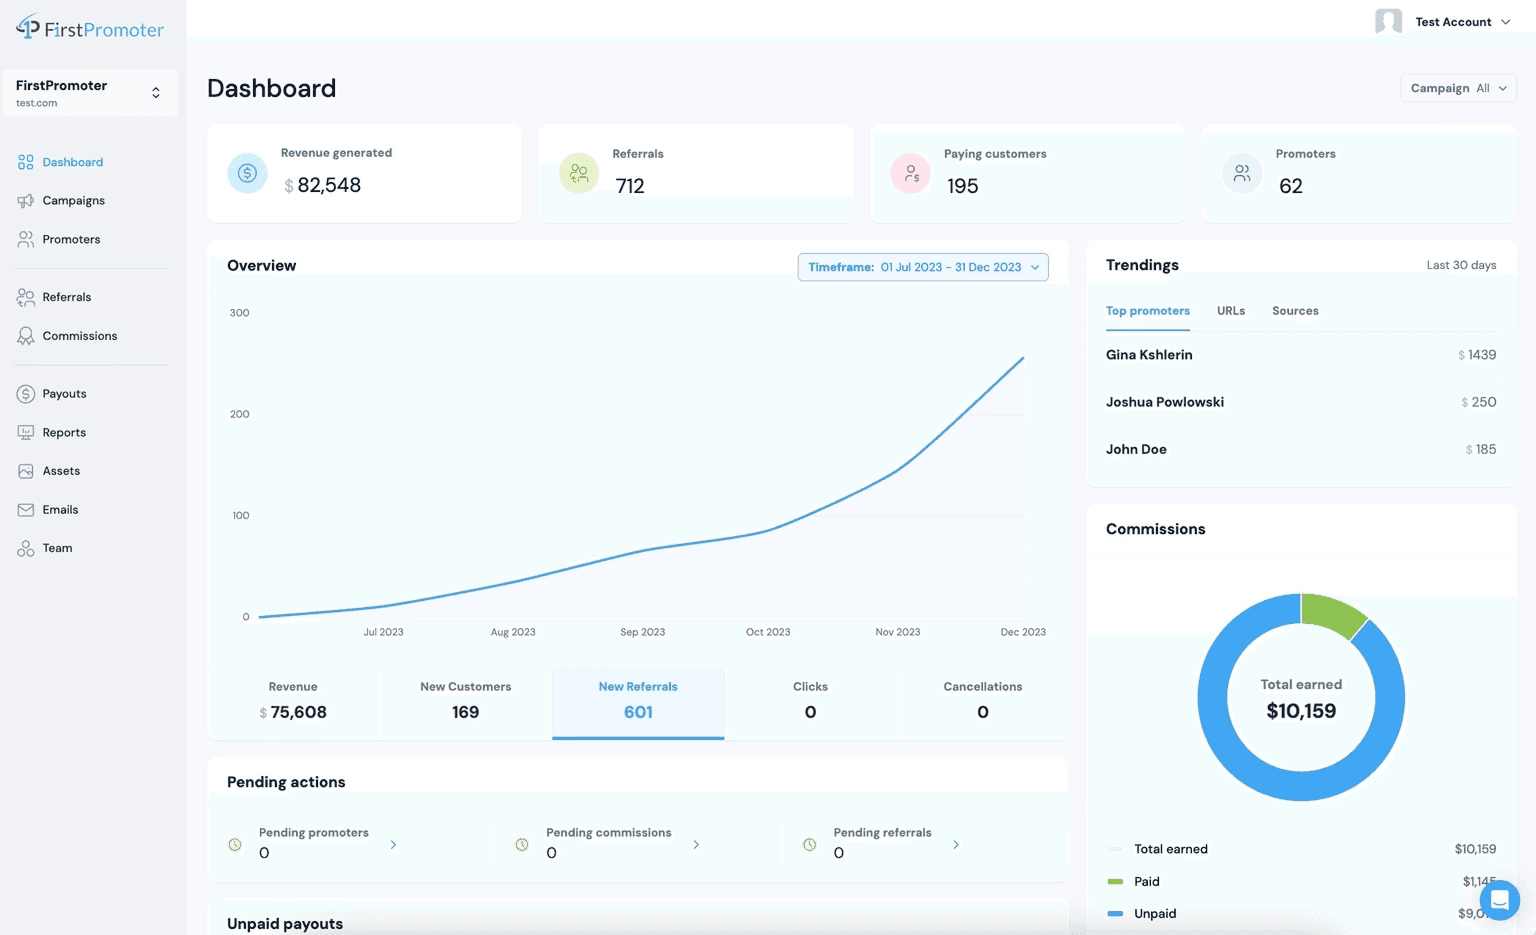Select the New Referrals overview metric
This screenshot has height=935, width=1536.
coord(638,704)
